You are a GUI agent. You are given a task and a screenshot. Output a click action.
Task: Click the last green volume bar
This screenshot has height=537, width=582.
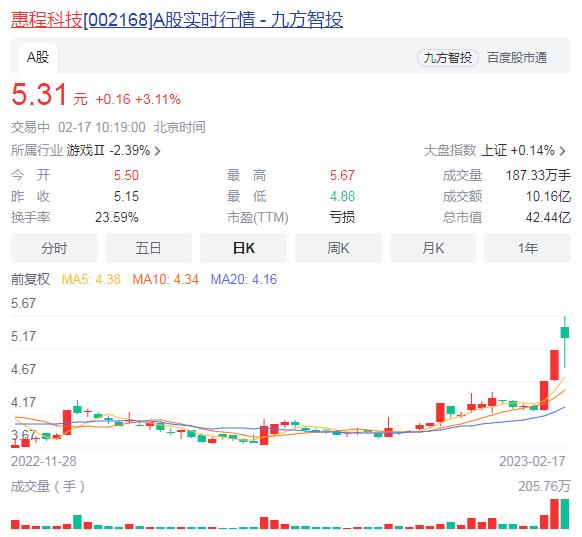click(x=565, y=514)
